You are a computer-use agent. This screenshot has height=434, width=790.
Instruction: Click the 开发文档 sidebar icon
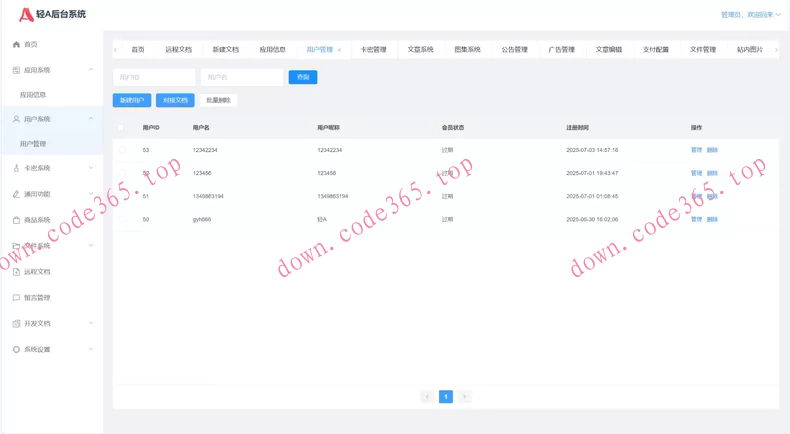click(16, 324)
